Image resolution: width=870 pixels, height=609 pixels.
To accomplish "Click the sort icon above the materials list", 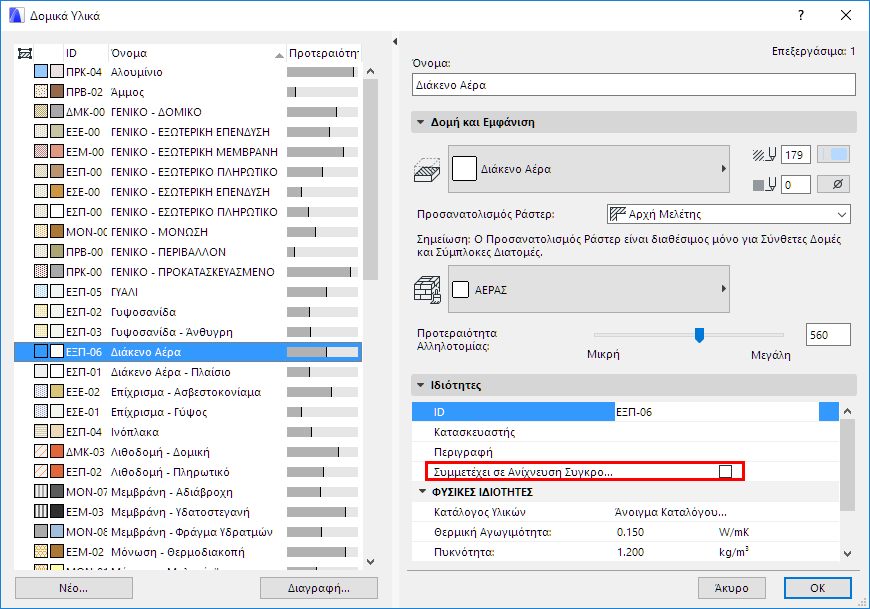I will (25, 53).
